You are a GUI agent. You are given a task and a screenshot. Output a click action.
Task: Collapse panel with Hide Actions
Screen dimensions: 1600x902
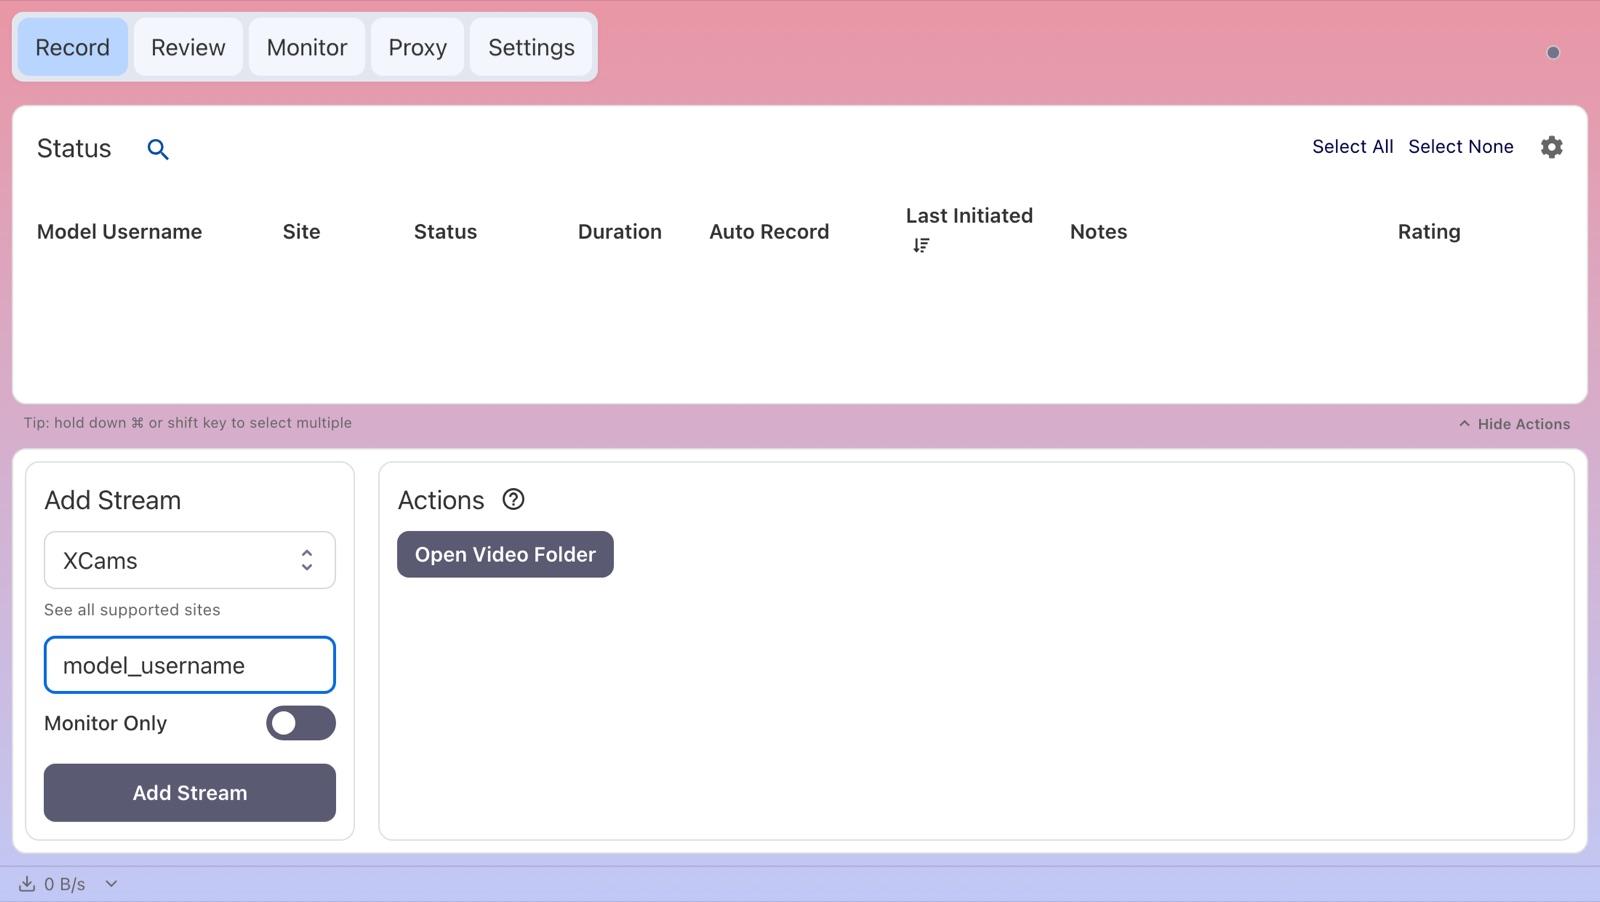coord(1514,424)
